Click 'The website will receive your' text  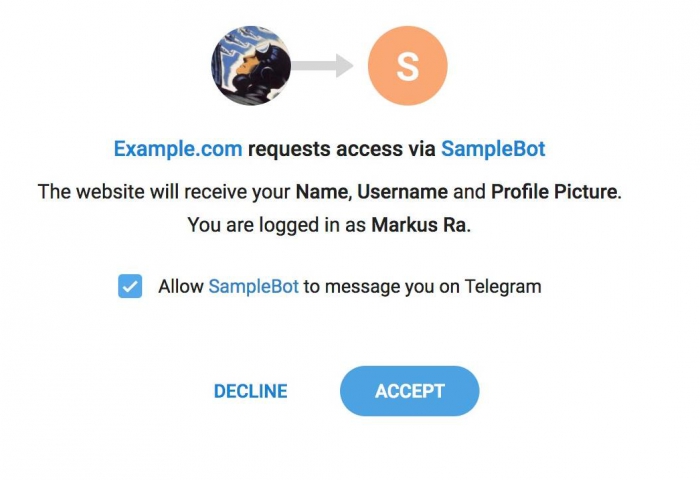(x=164, y=191)
